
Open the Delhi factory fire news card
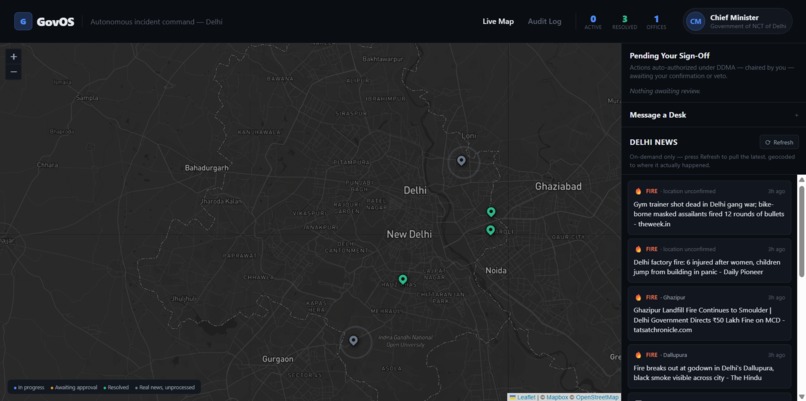709,261
